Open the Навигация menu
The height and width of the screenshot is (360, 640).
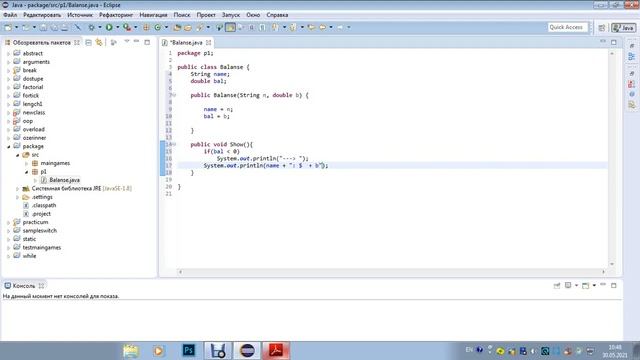(153, 15)
